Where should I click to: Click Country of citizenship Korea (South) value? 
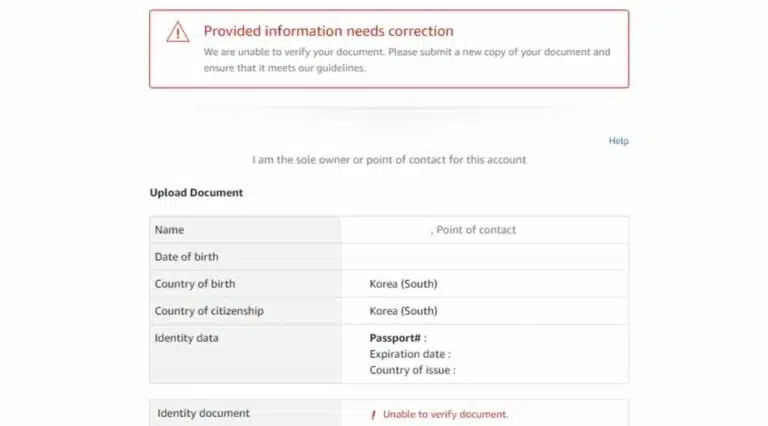[403, 311]
